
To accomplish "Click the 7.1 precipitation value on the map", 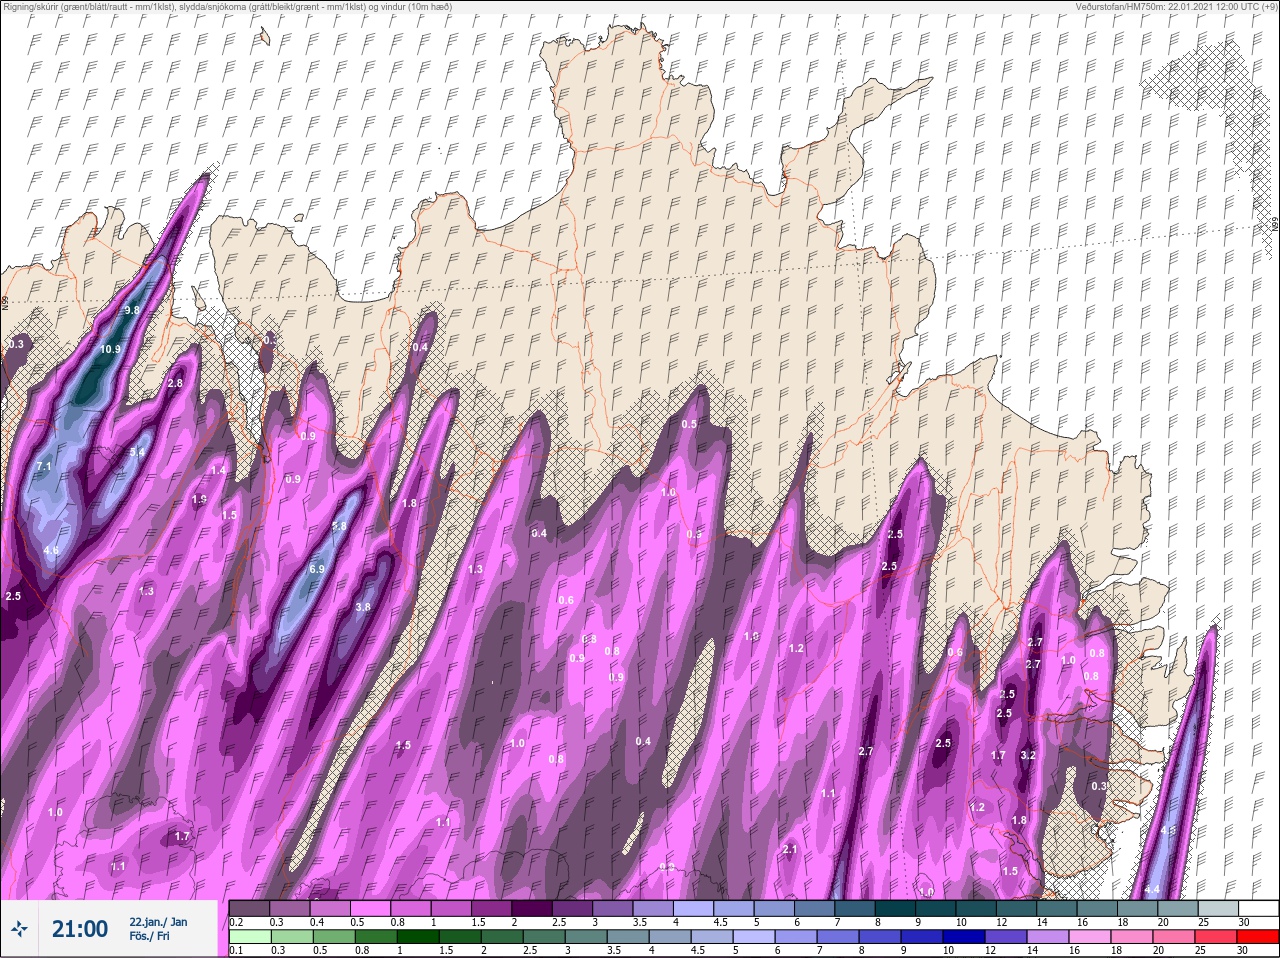I will 43,467.
